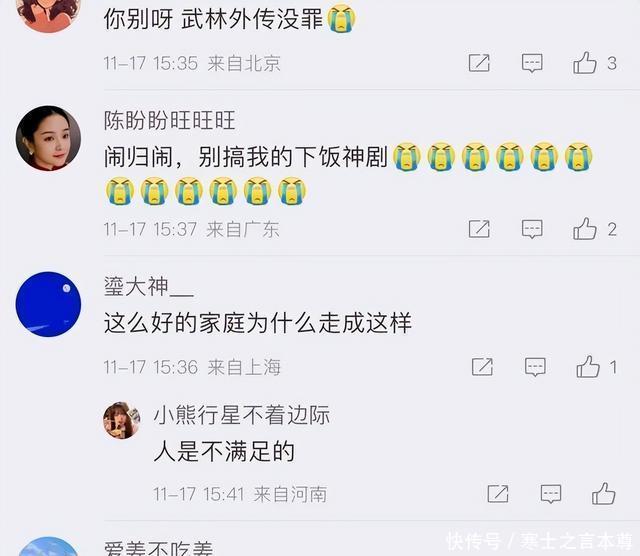Like the 武林外传没罪 comment
The width and height of the screenshot is (640, 556).
pos(585,62)
